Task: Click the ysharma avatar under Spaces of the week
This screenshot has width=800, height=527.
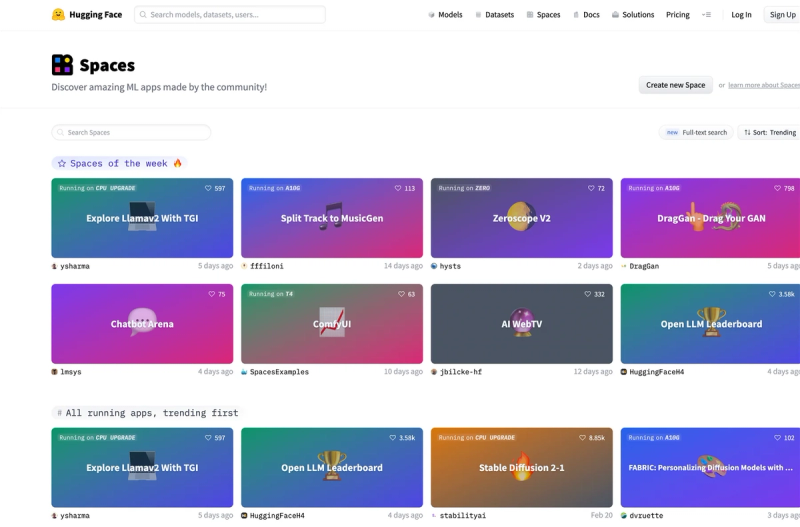Action: 54,266
